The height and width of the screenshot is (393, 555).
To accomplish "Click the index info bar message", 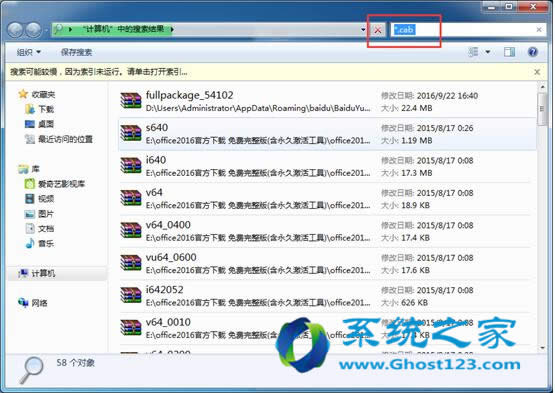I will (99, 72).
